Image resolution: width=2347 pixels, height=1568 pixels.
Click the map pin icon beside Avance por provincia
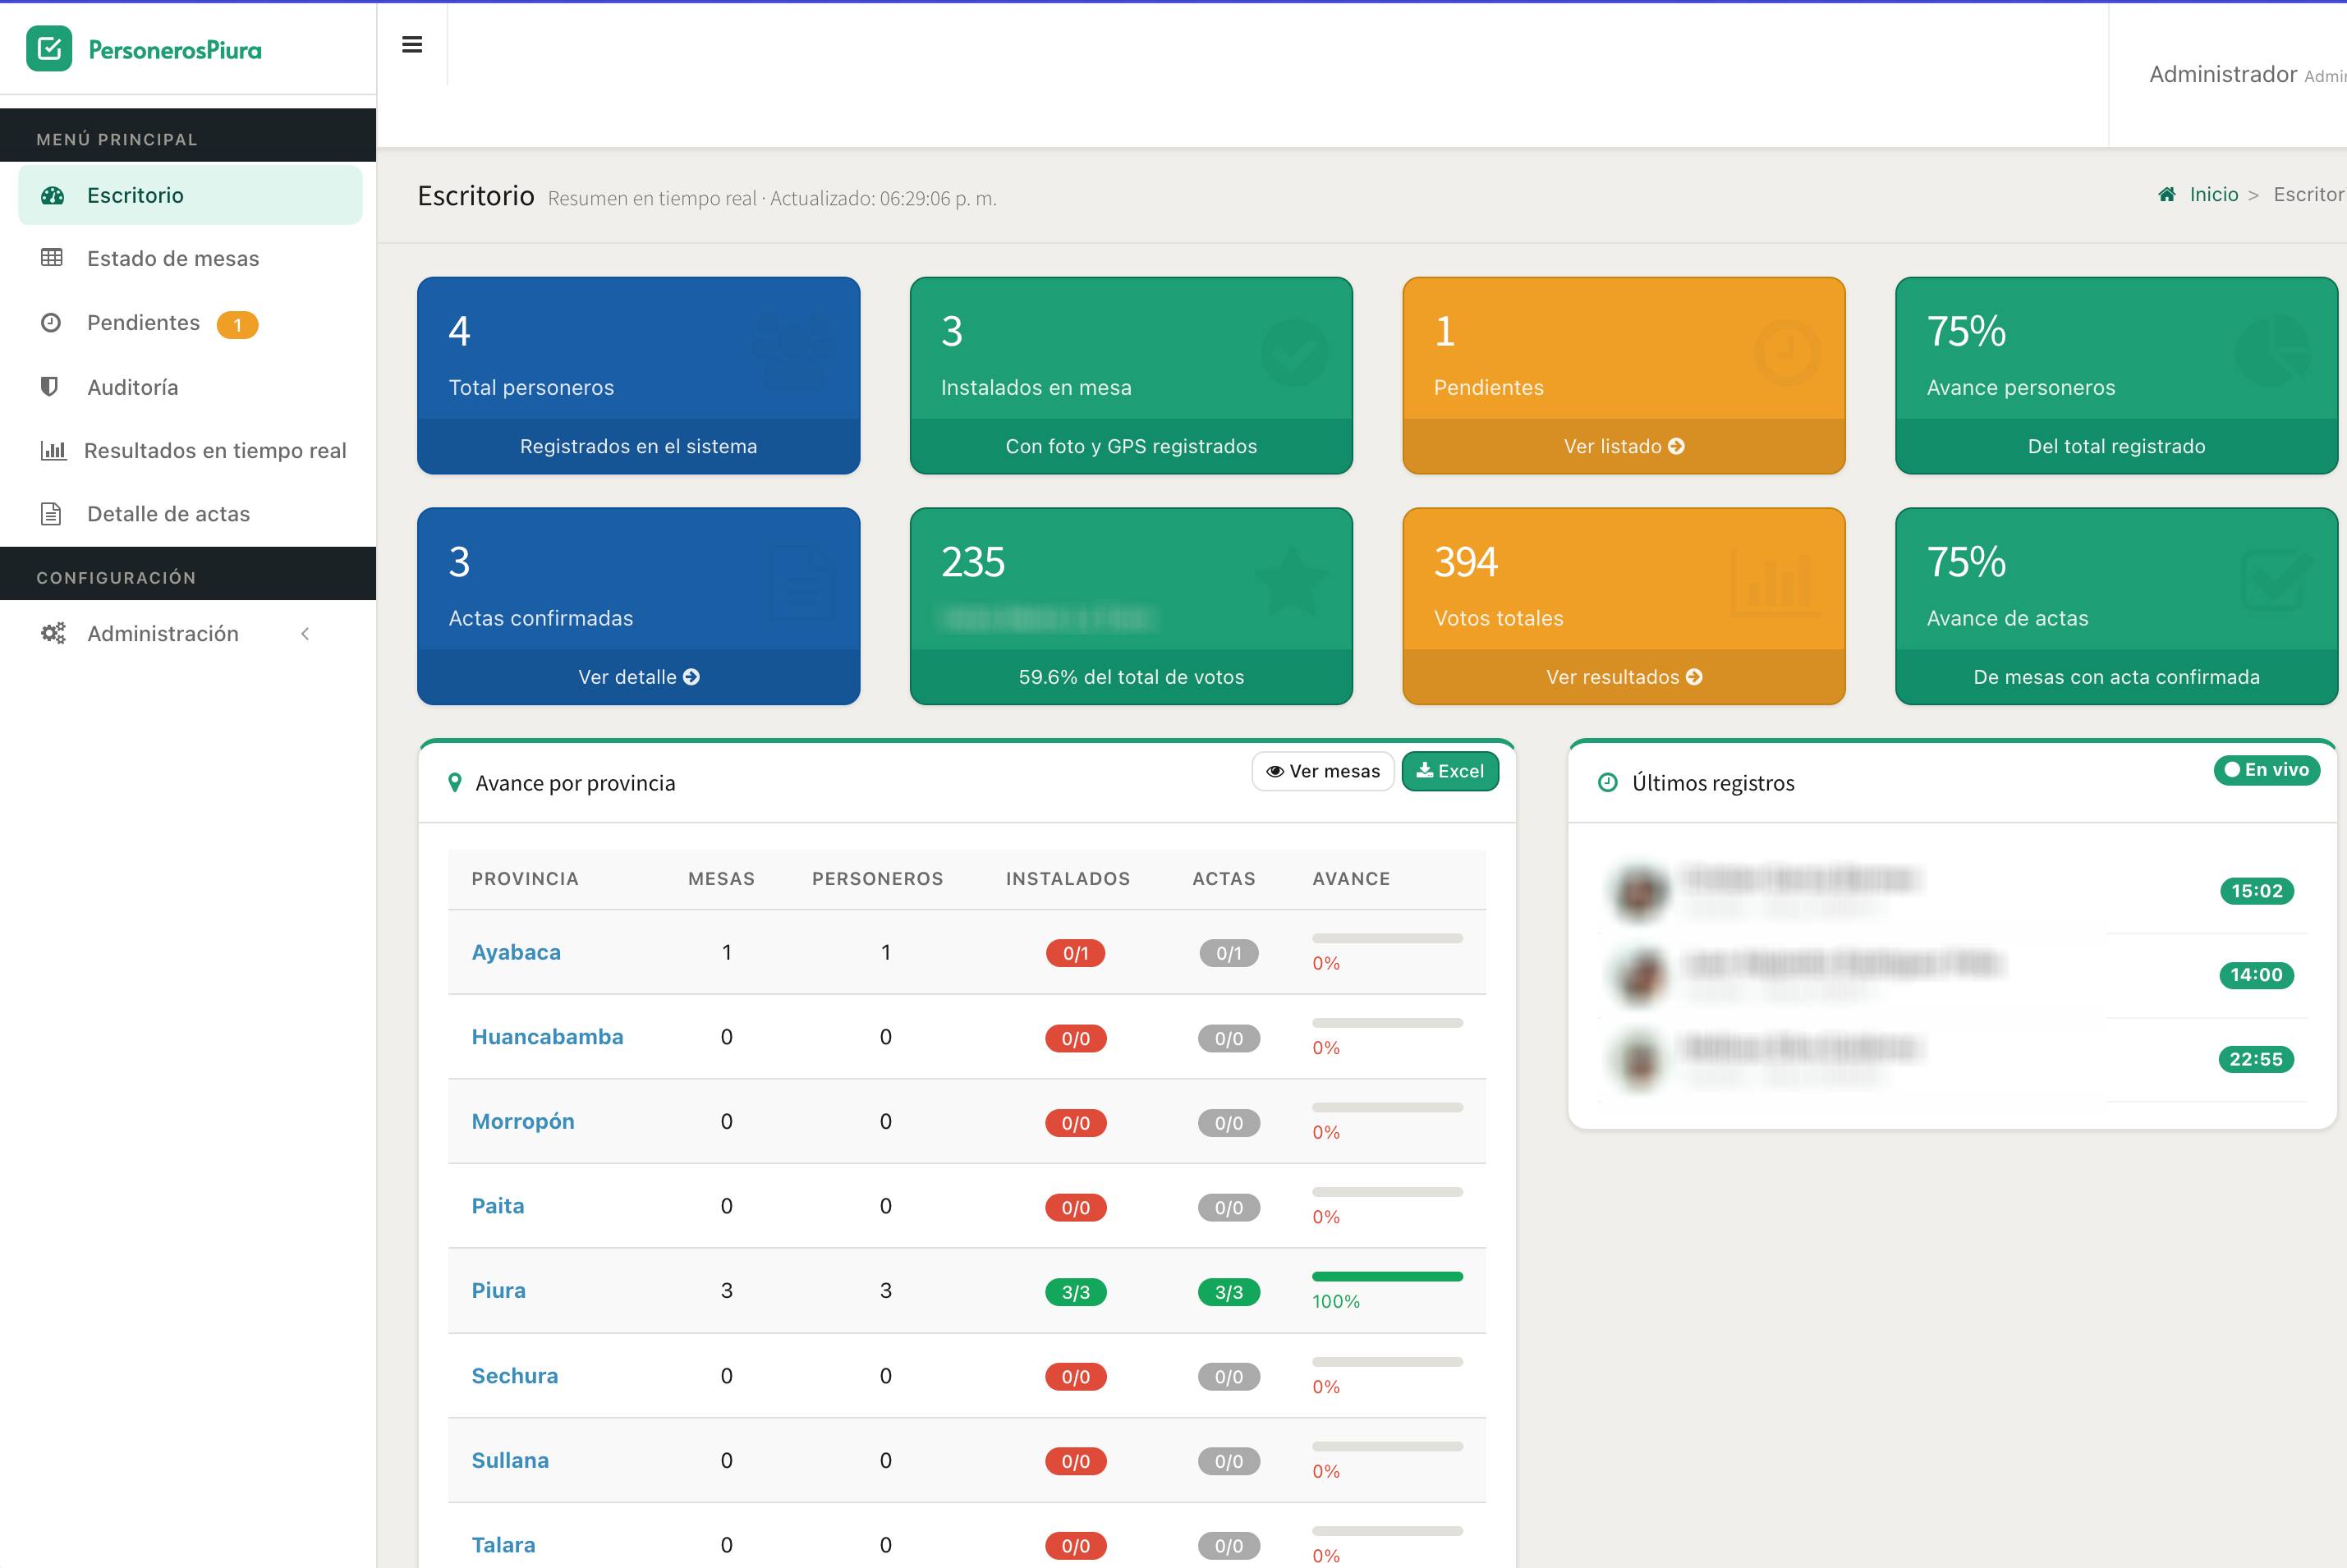[455, 783]
